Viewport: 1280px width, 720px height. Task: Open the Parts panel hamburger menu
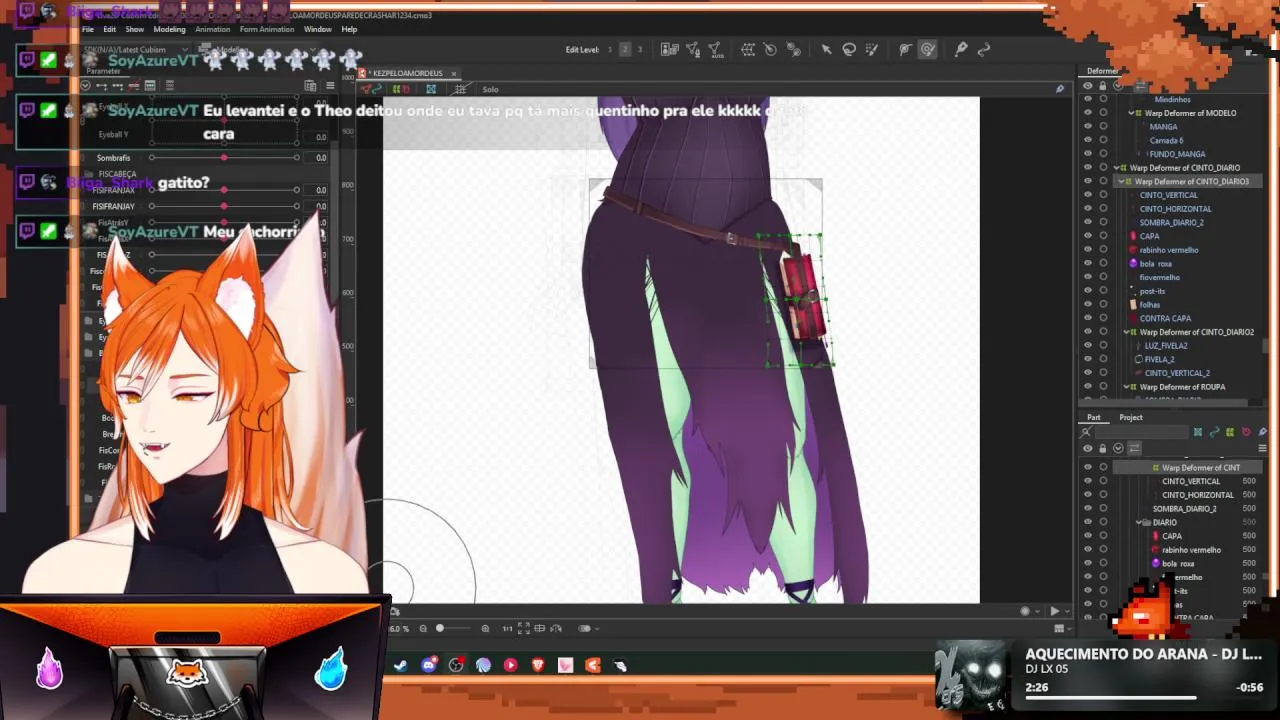[x=1262, y=448]
